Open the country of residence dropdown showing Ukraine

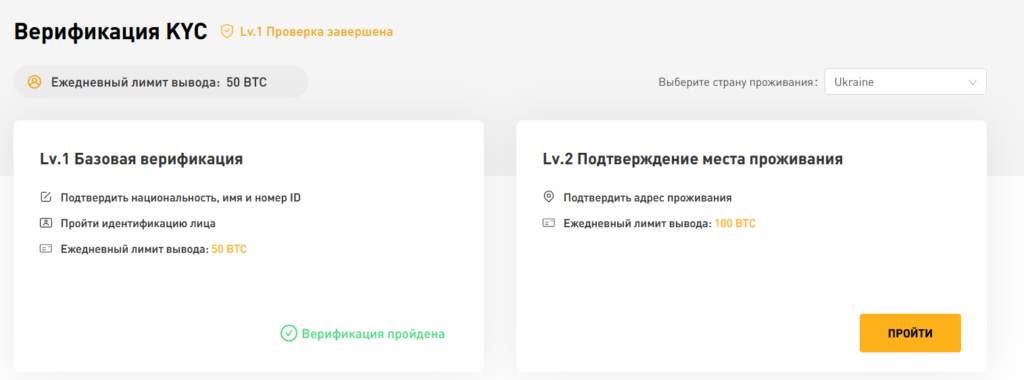tap(905, 82)
